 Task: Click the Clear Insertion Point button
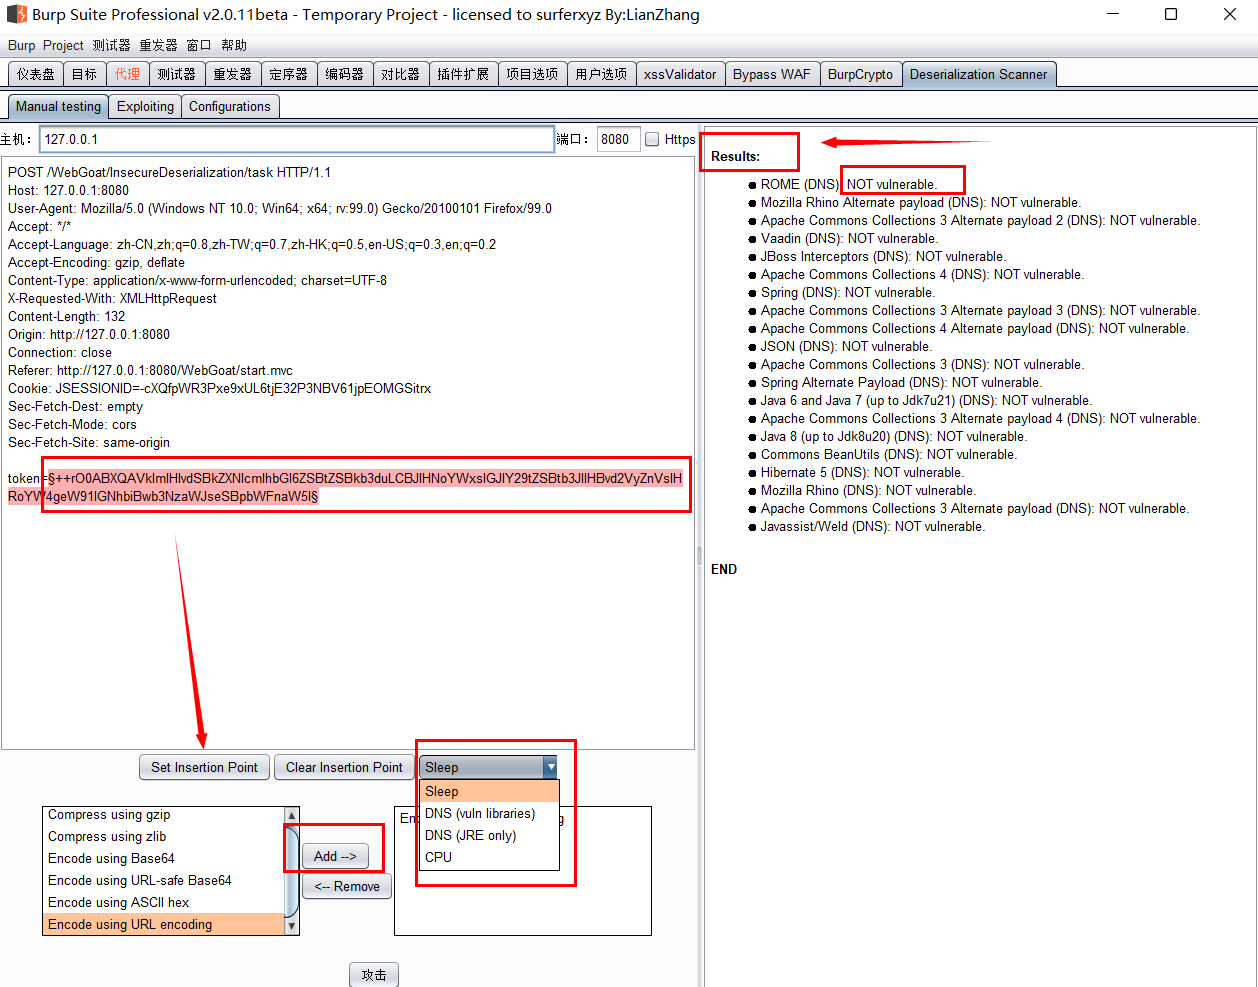(344, 767)
